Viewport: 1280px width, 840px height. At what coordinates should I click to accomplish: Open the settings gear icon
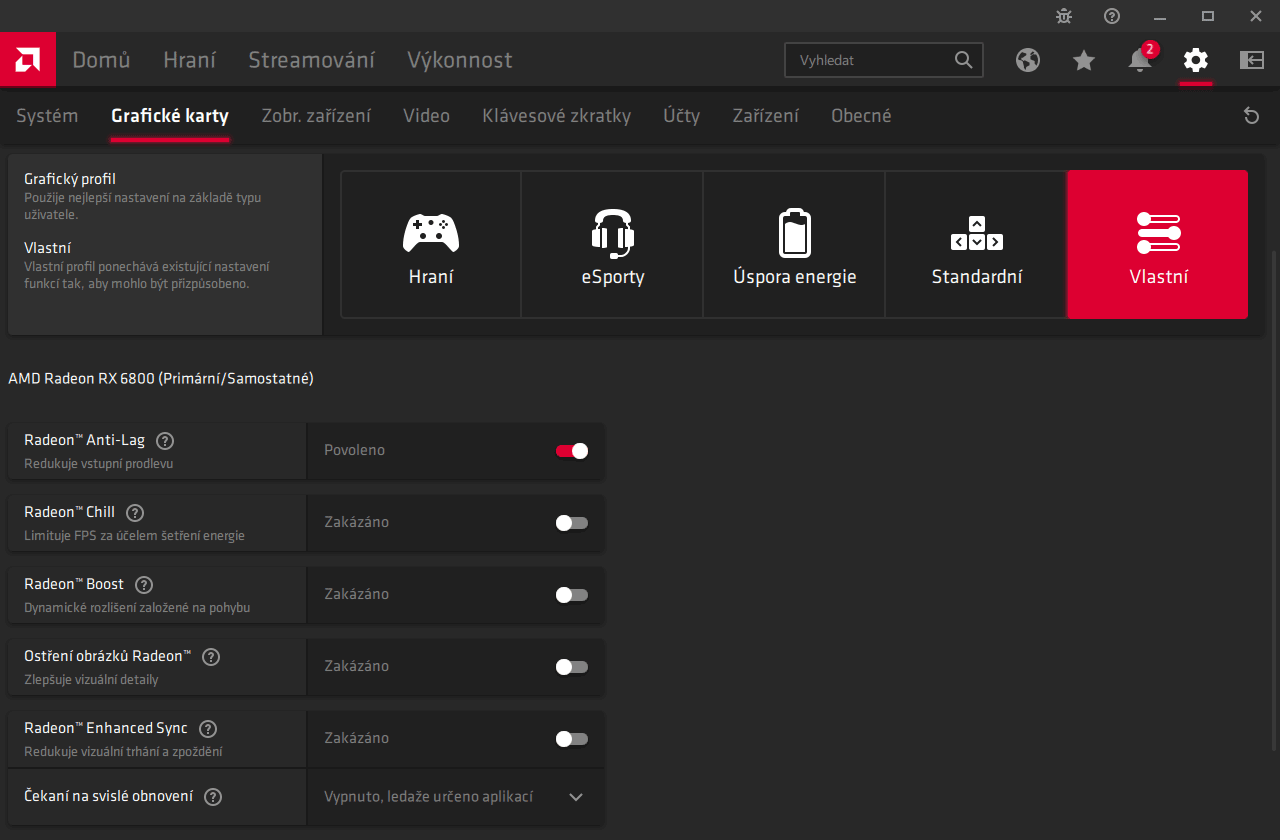click(1196, 60)
